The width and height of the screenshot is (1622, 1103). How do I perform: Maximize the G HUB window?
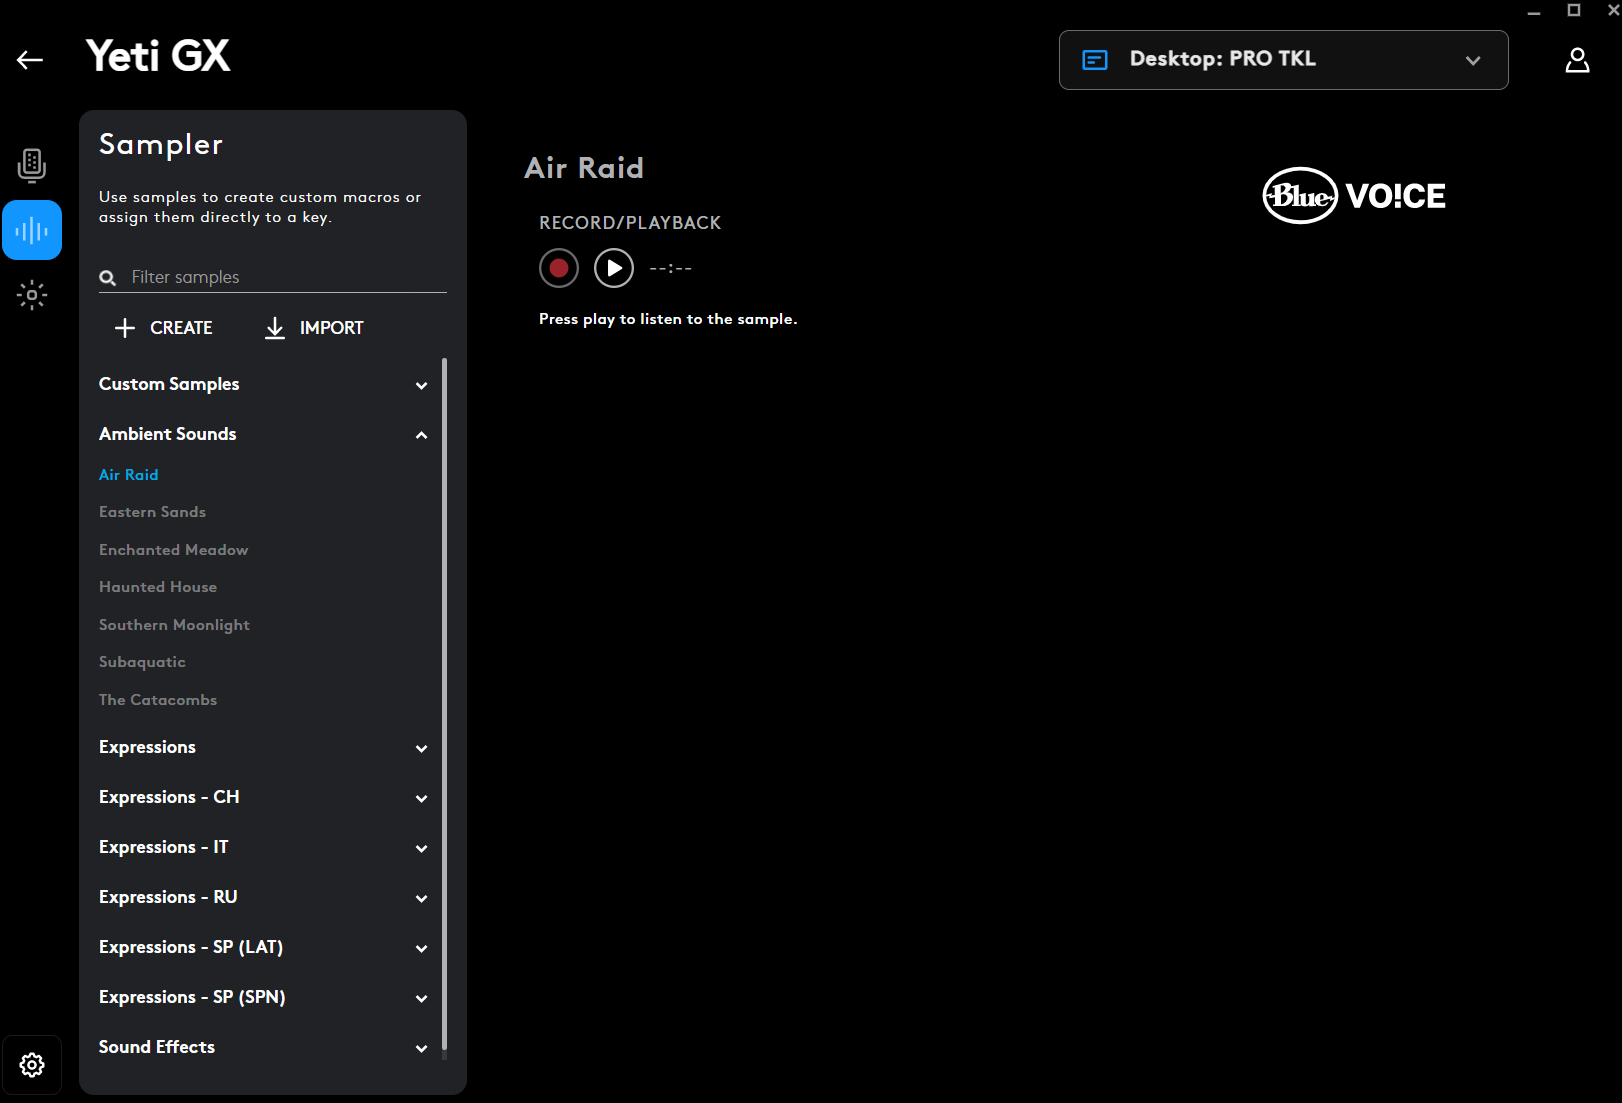[1574, 10]
